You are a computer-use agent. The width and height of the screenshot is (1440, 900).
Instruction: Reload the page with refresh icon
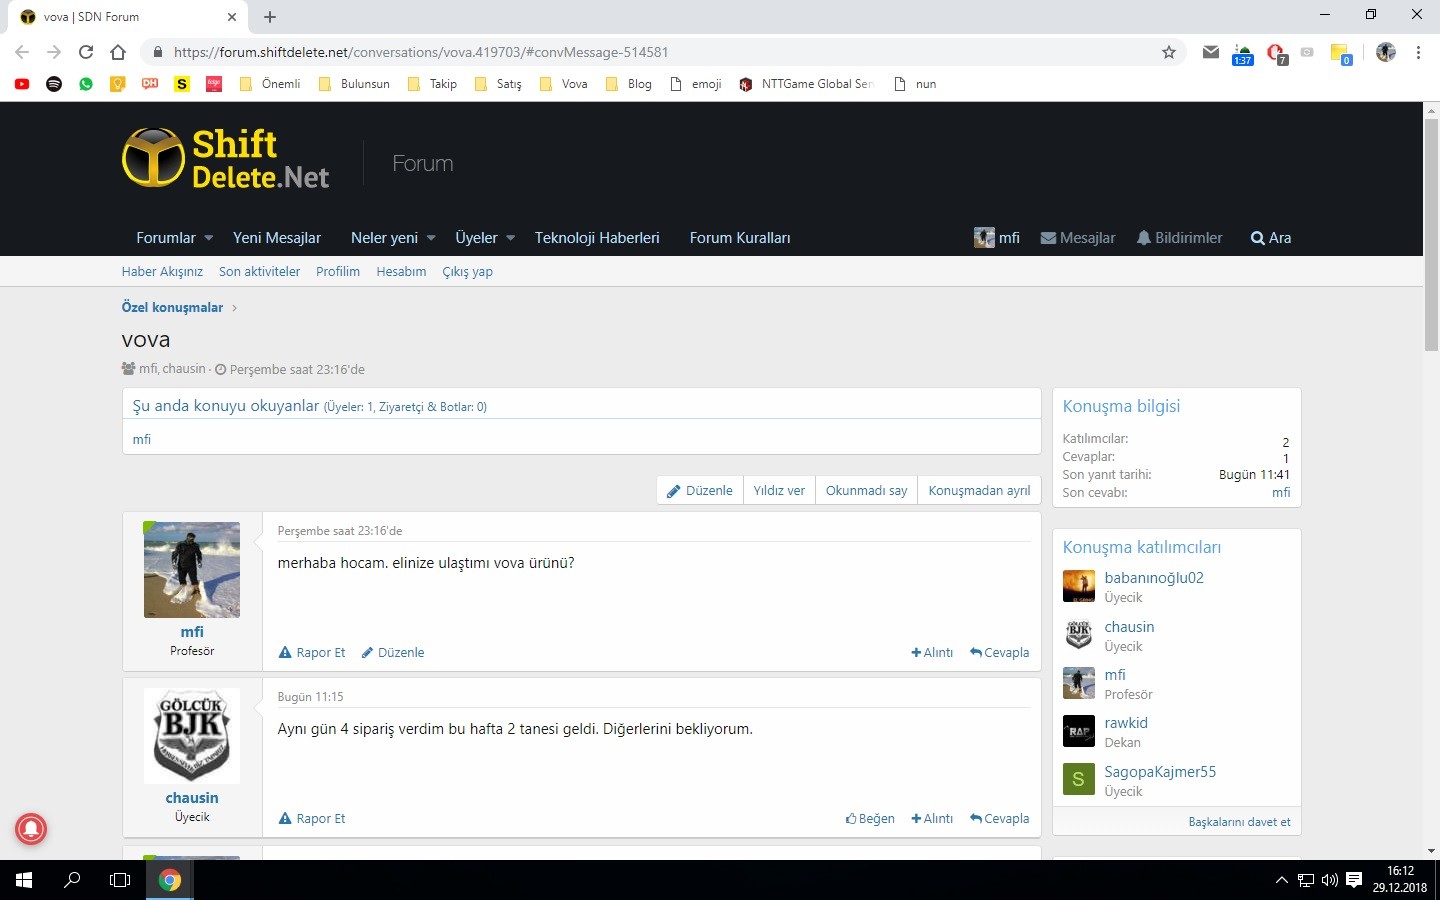[x=86, y=52]
